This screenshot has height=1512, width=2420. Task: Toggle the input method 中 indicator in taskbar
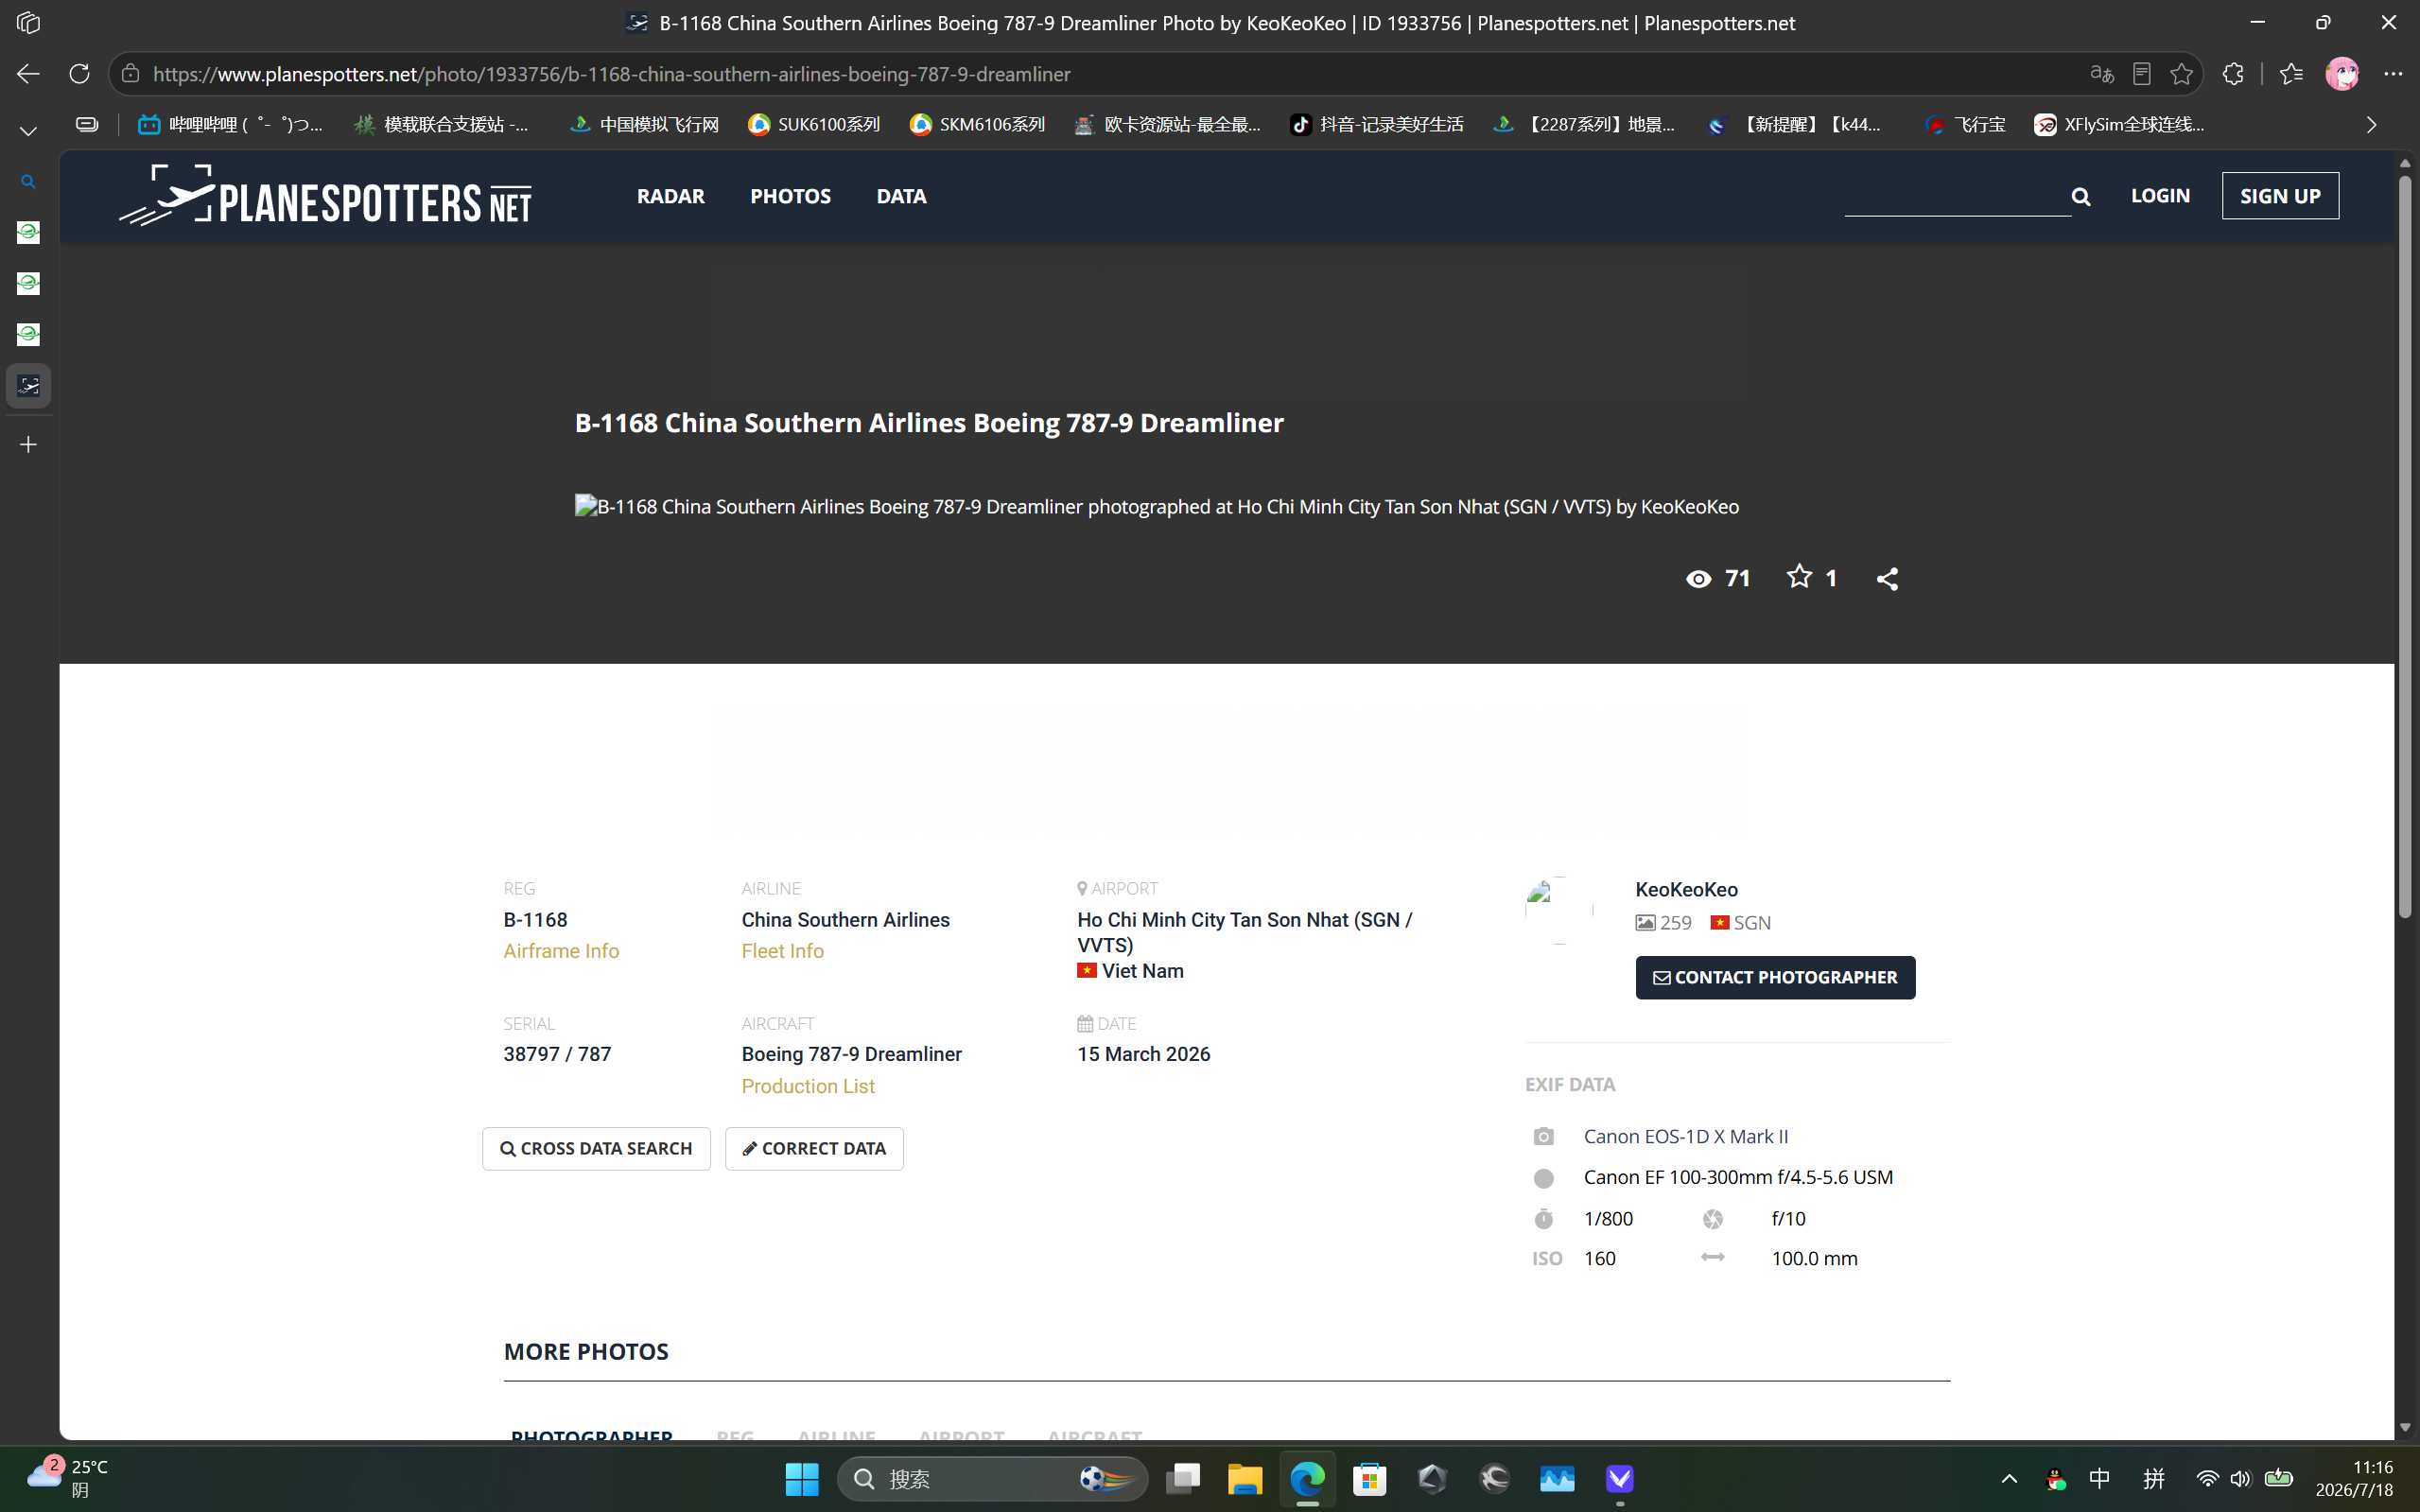[x=2100, y=1479]
